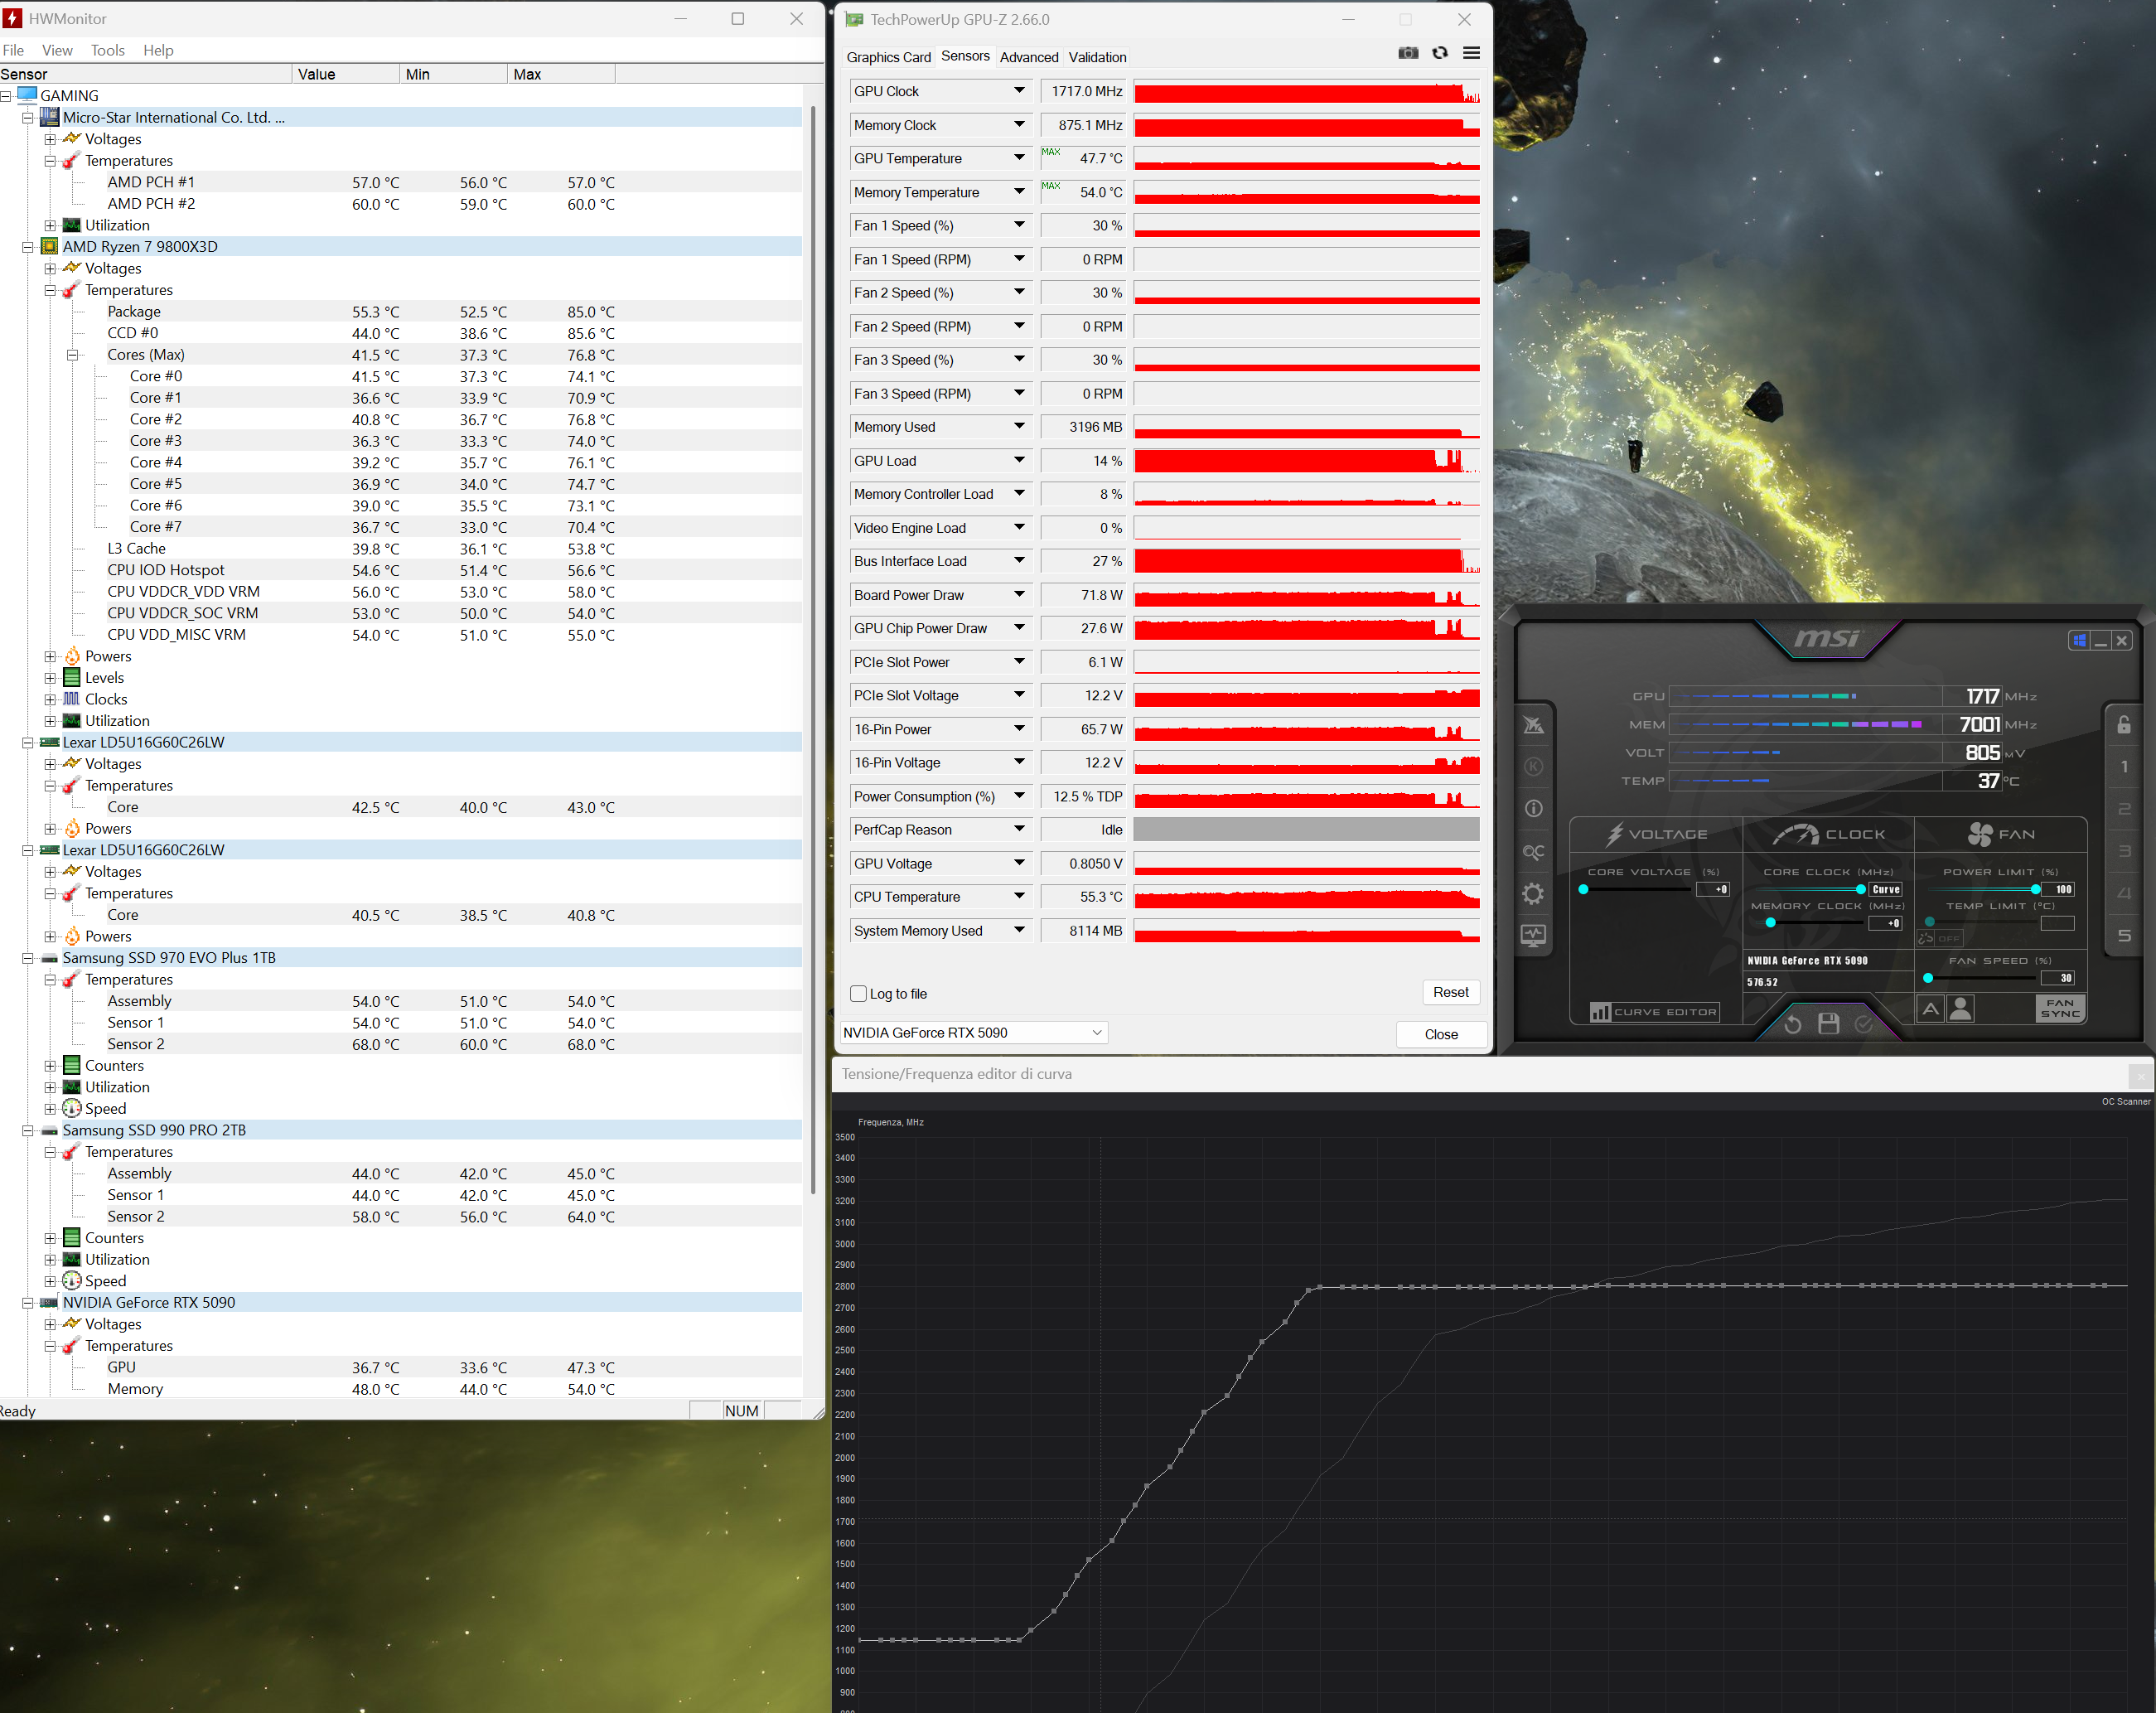This screenshot has width=2156, height=1713.
Task: Show Afterburner information icon
Action: (1533, 808)
